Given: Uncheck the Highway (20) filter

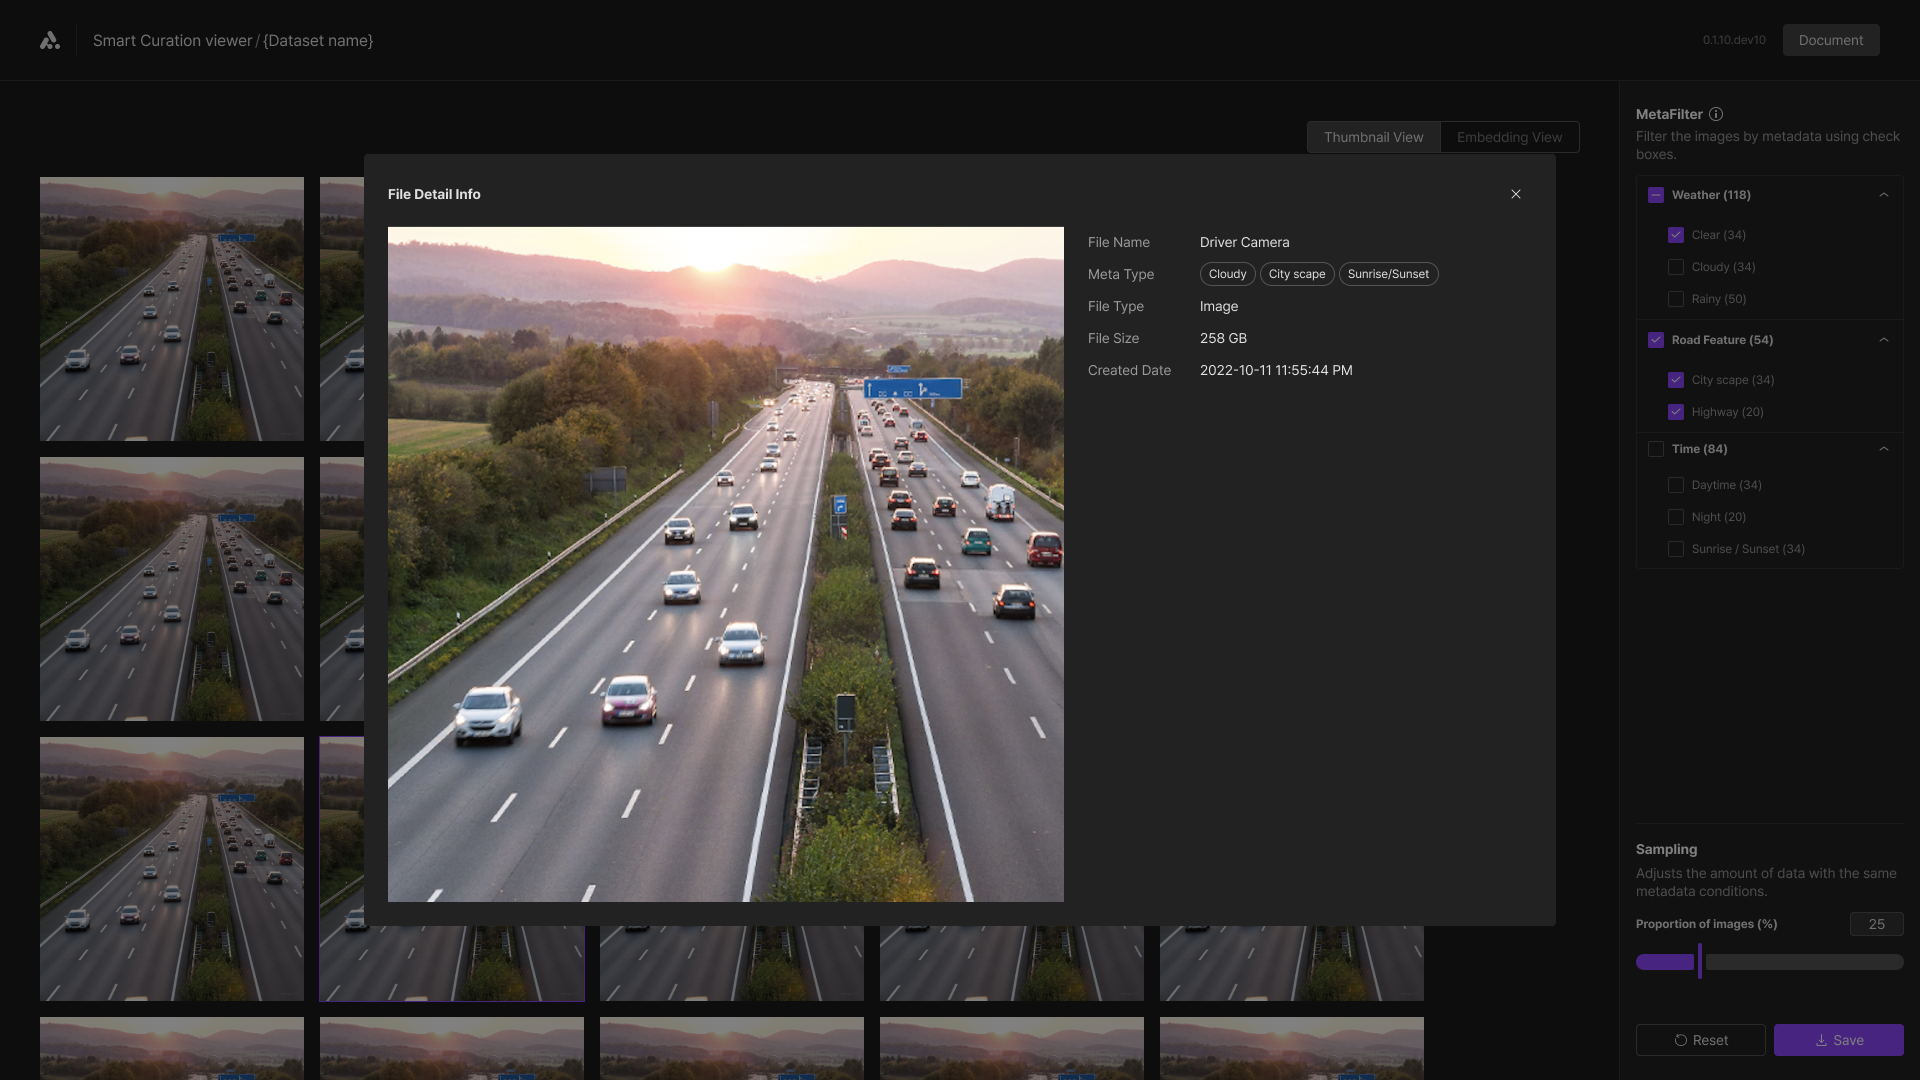Looking at the screenshot, I should coord(1676,412).
